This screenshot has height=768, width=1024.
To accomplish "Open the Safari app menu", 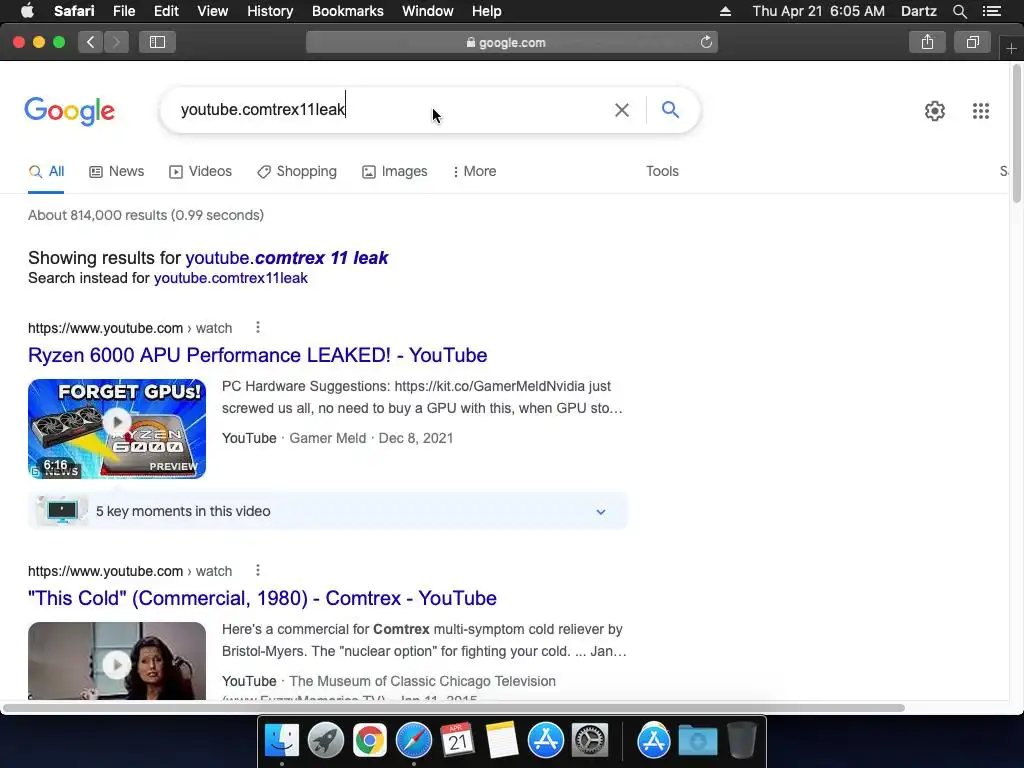I will [74, 11].
